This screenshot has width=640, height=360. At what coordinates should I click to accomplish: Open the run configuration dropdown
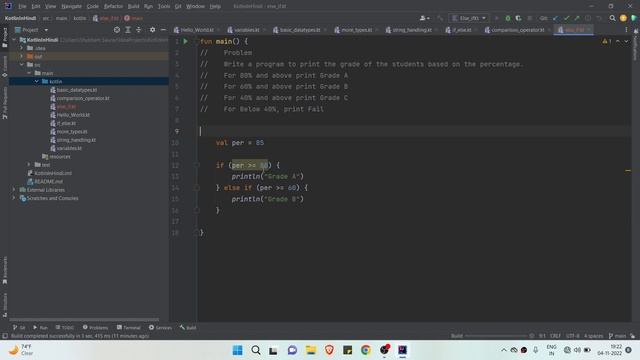pos(469,18)
